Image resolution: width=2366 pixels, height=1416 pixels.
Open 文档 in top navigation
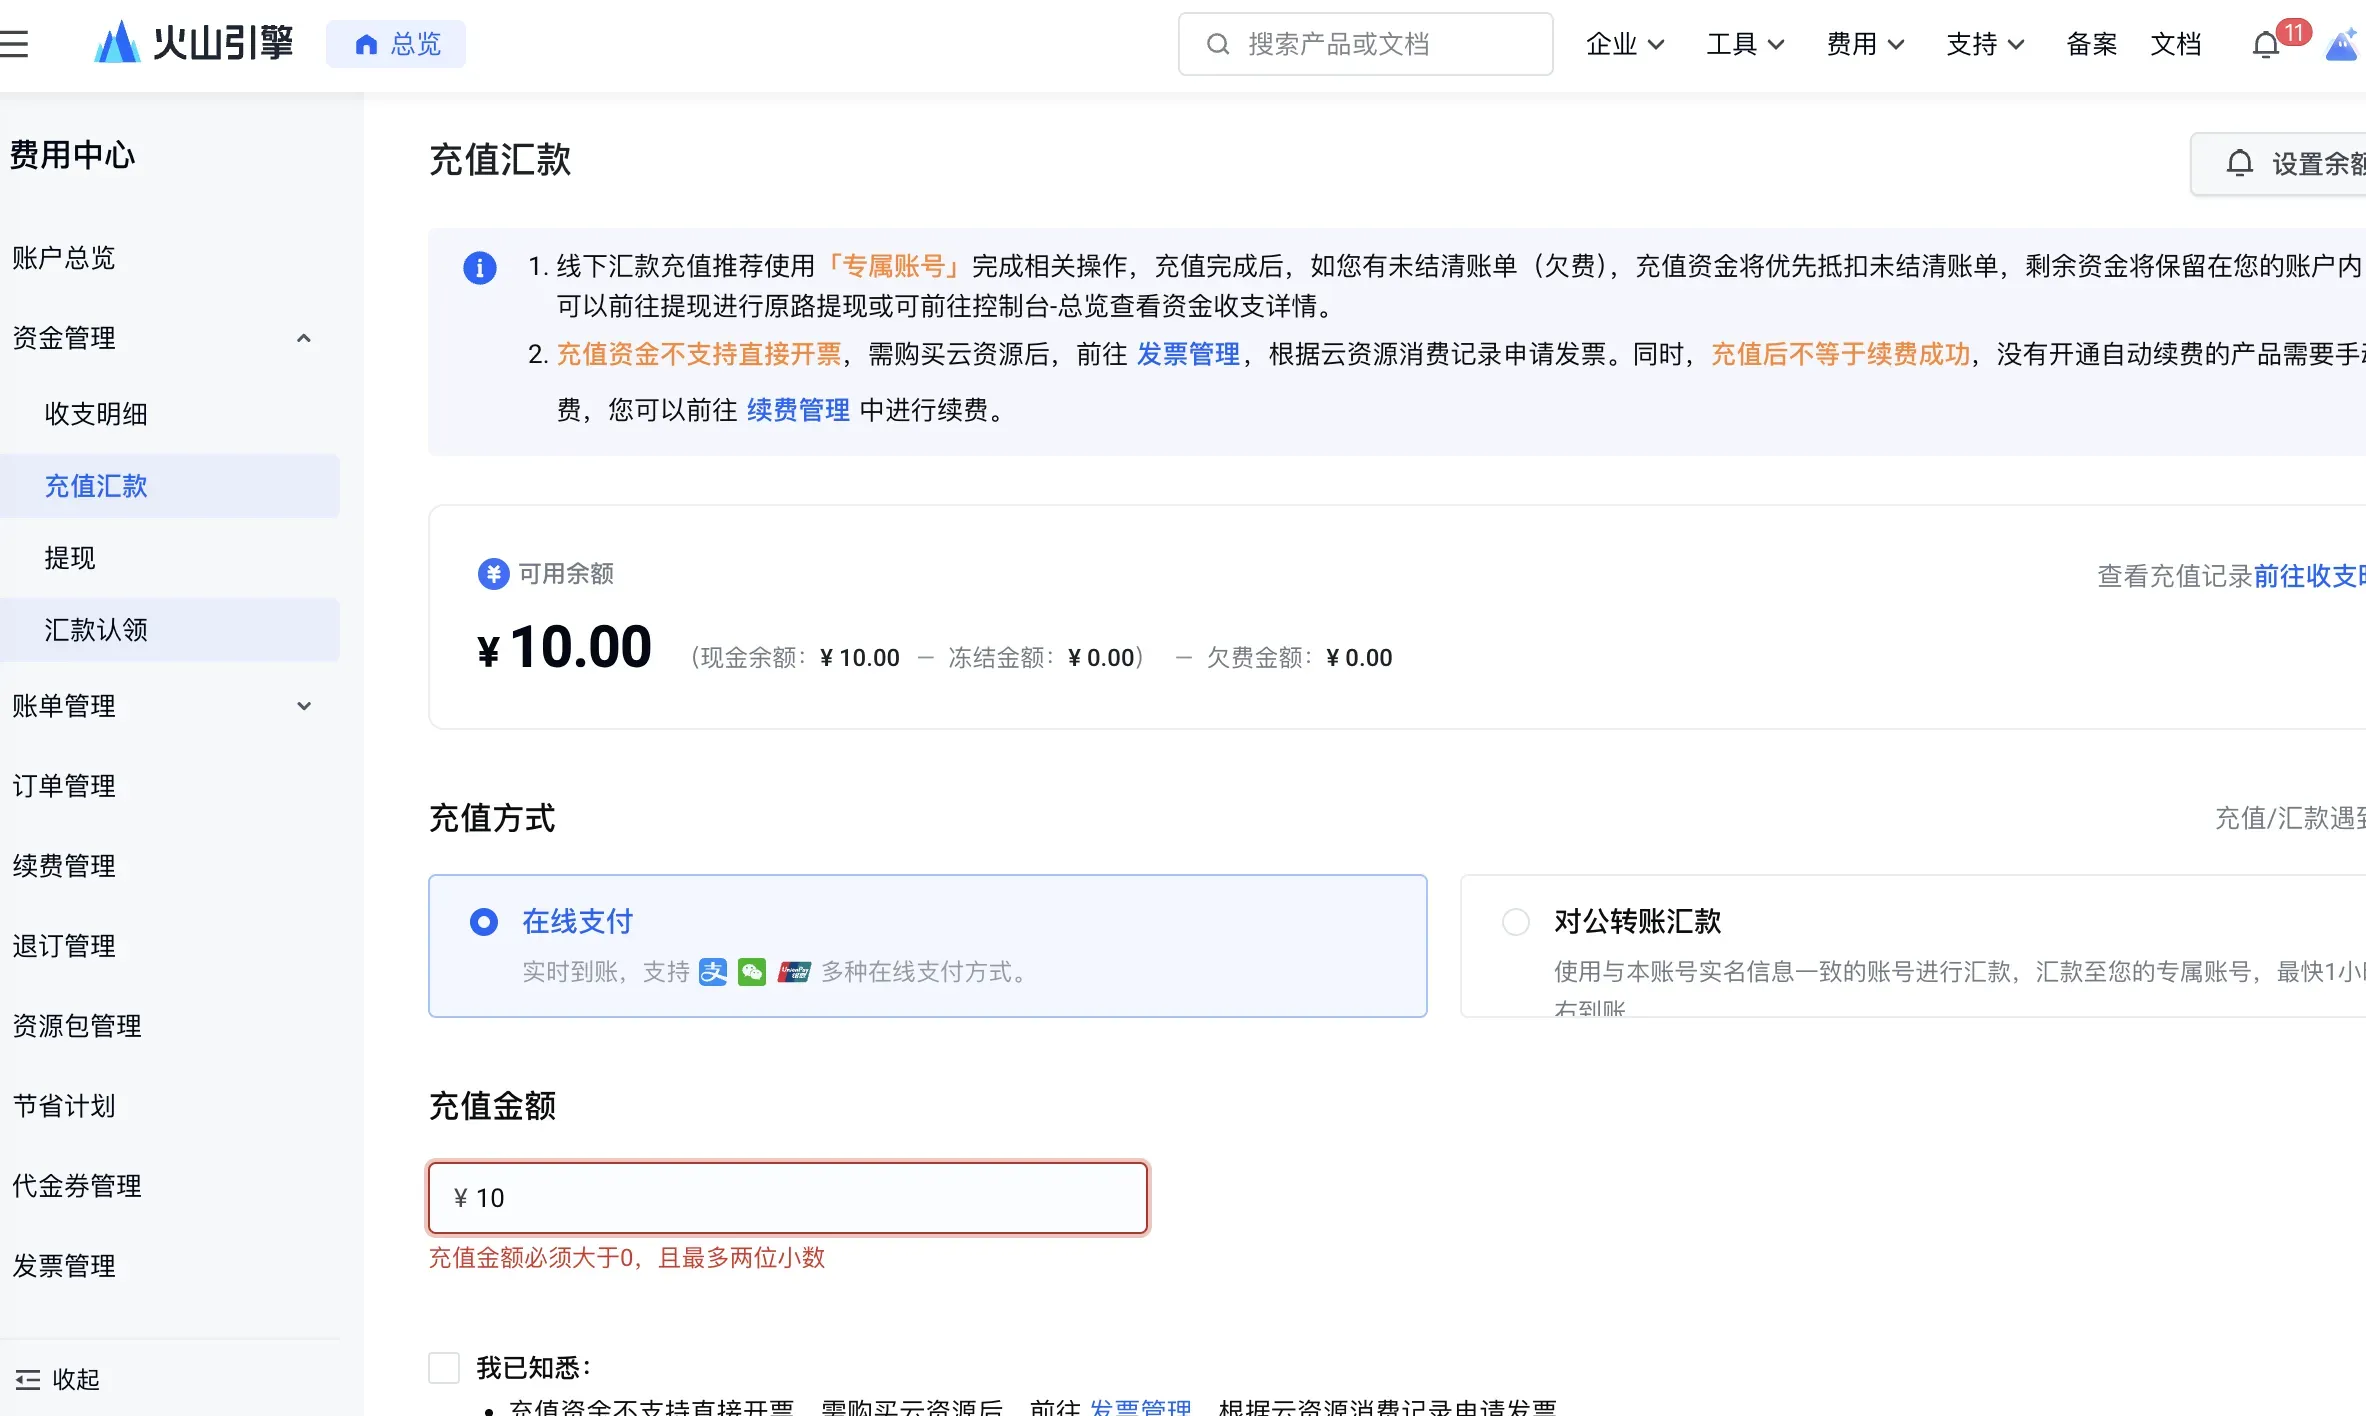click(2176, 44)
